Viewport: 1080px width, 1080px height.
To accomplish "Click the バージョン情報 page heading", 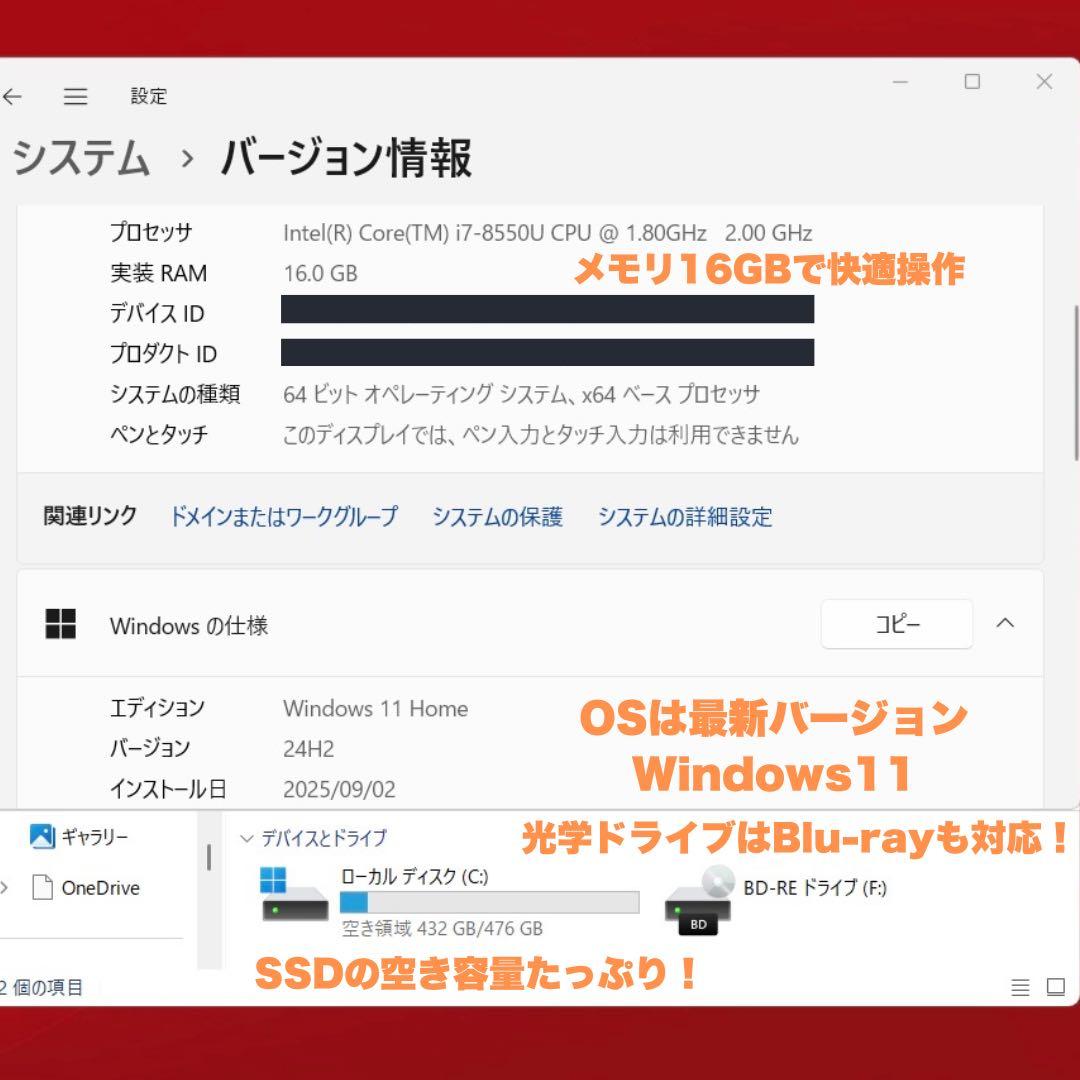I will coord(346,158).
